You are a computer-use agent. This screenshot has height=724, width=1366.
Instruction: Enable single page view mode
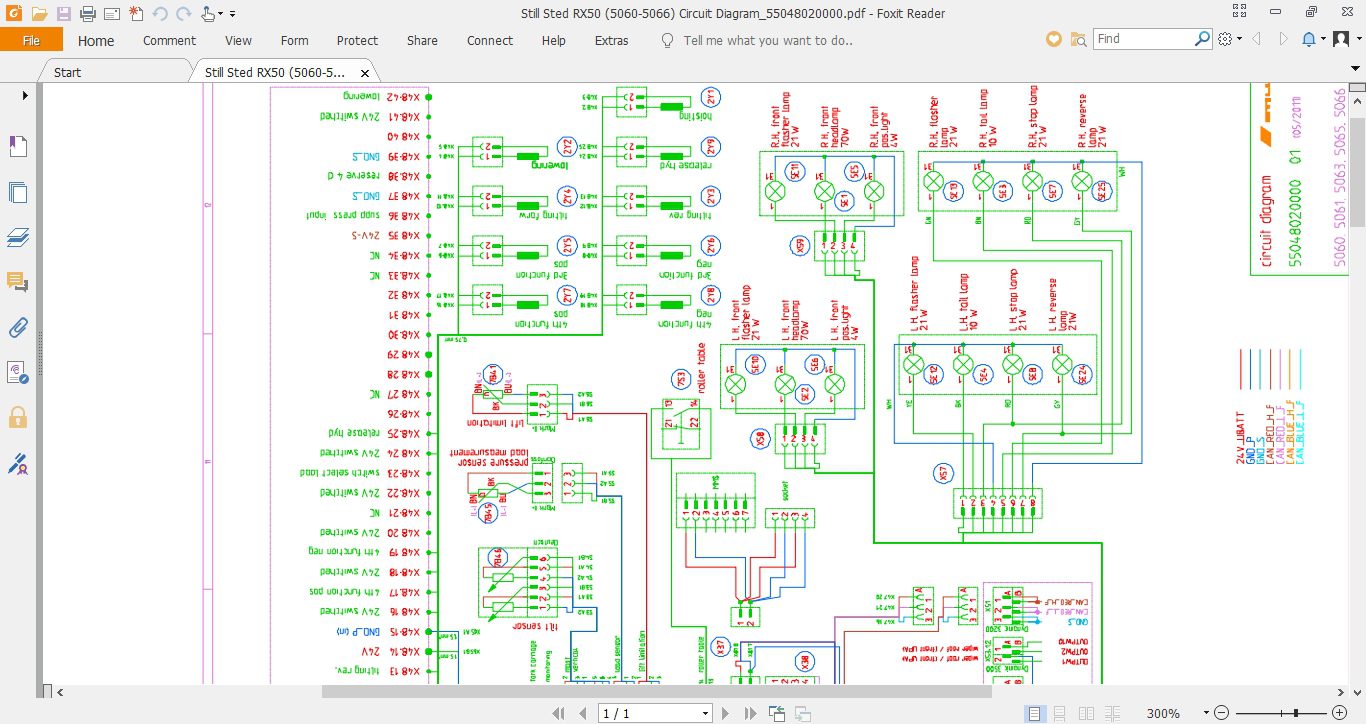tap(1035, 713)
